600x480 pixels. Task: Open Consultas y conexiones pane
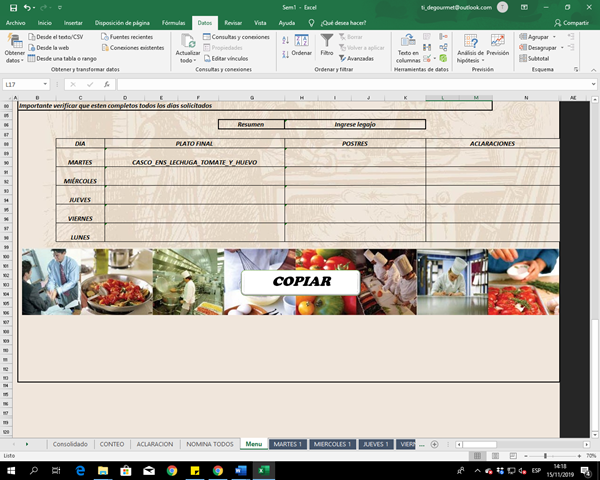tap(236, 37)
